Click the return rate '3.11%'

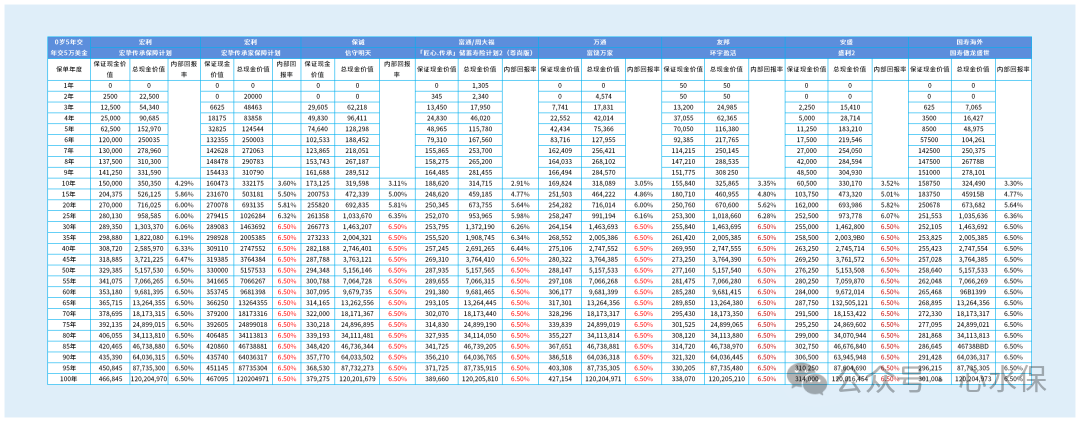pos(398,184)
